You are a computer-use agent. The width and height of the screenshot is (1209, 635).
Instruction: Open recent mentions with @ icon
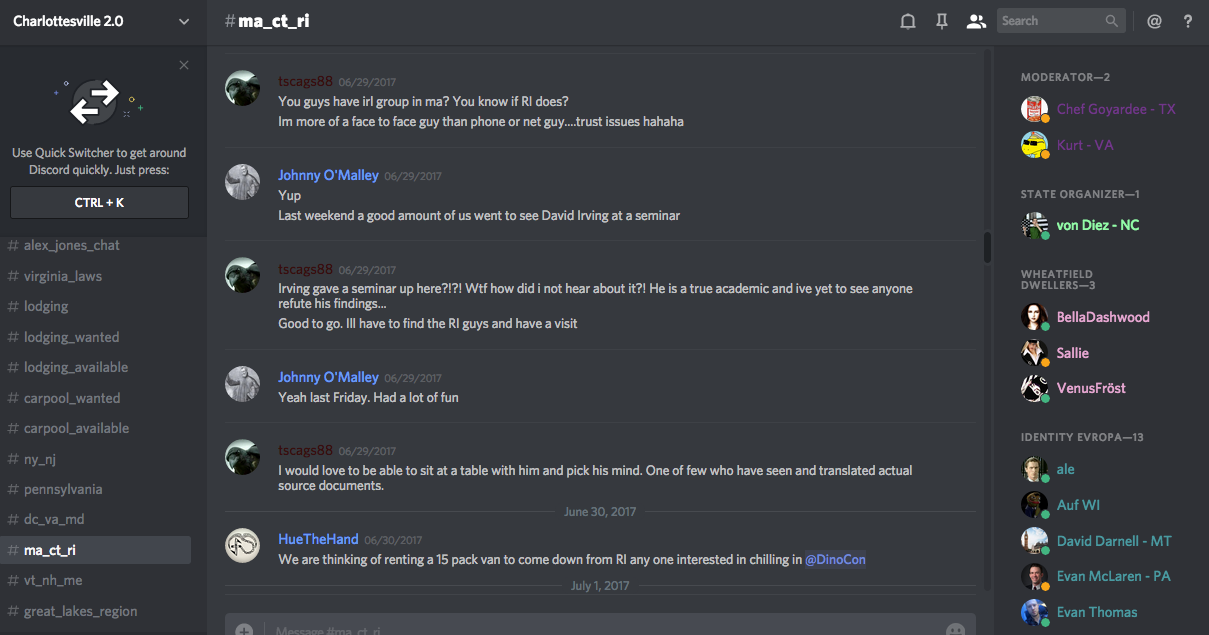[x=1154, y=21]
